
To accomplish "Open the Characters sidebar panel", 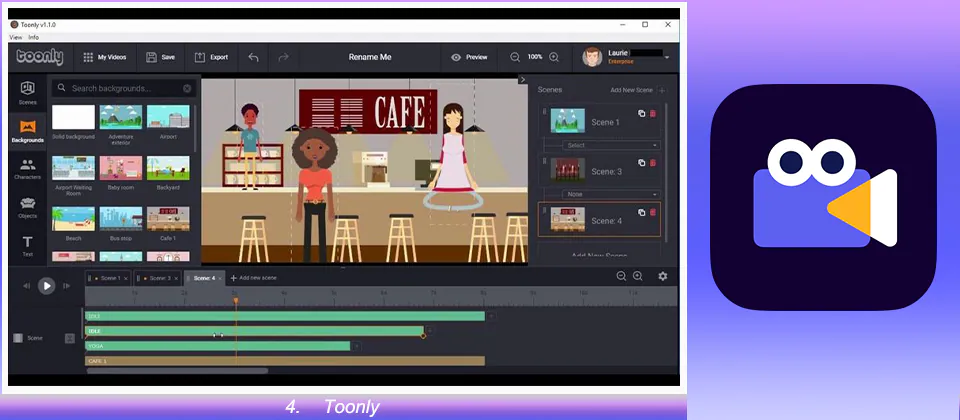I will (x=28, y=169).
